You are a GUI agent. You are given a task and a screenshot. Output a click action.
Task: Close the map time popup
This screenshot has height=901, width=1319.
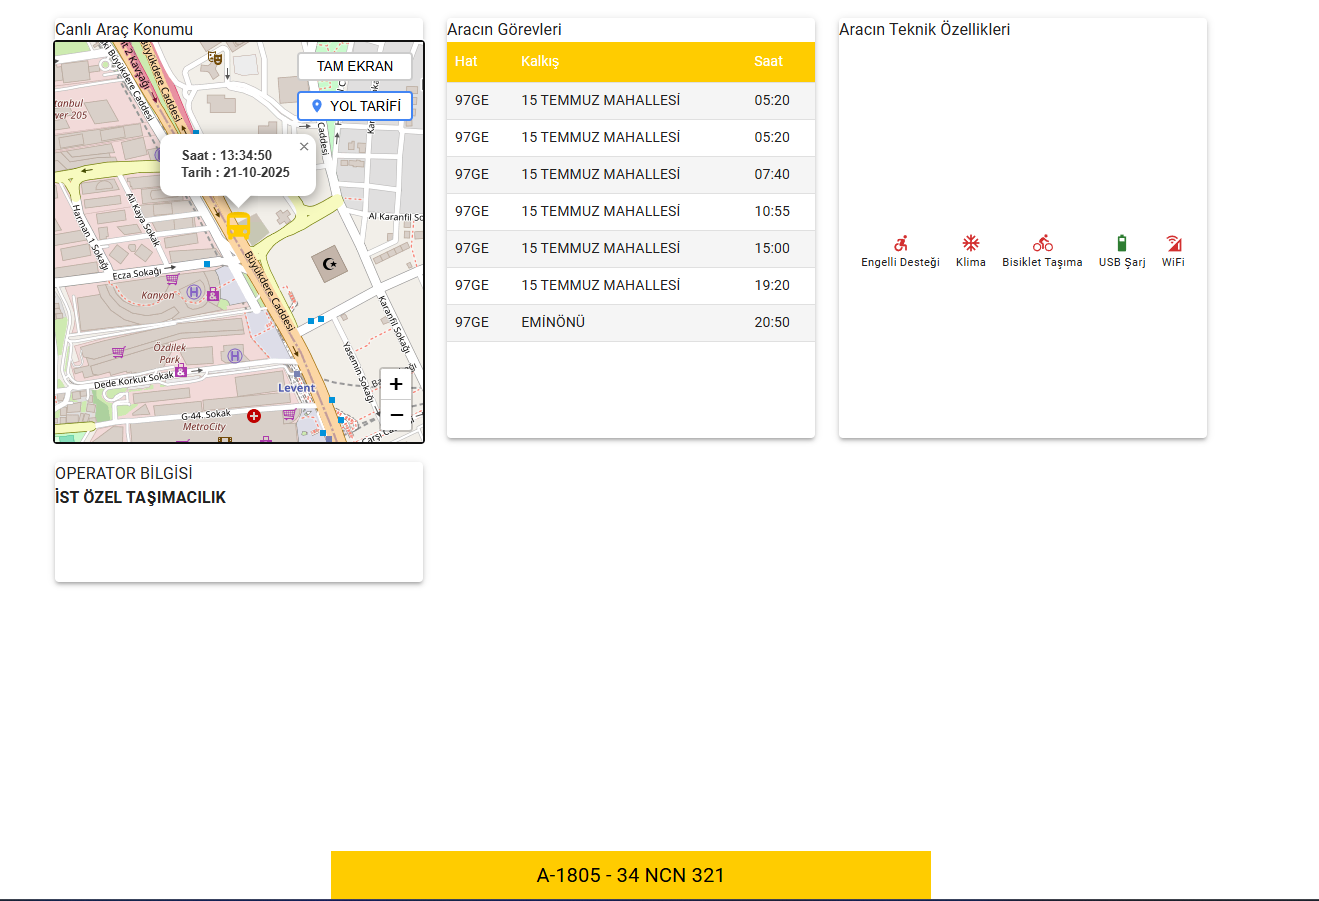tap(304, 147)
